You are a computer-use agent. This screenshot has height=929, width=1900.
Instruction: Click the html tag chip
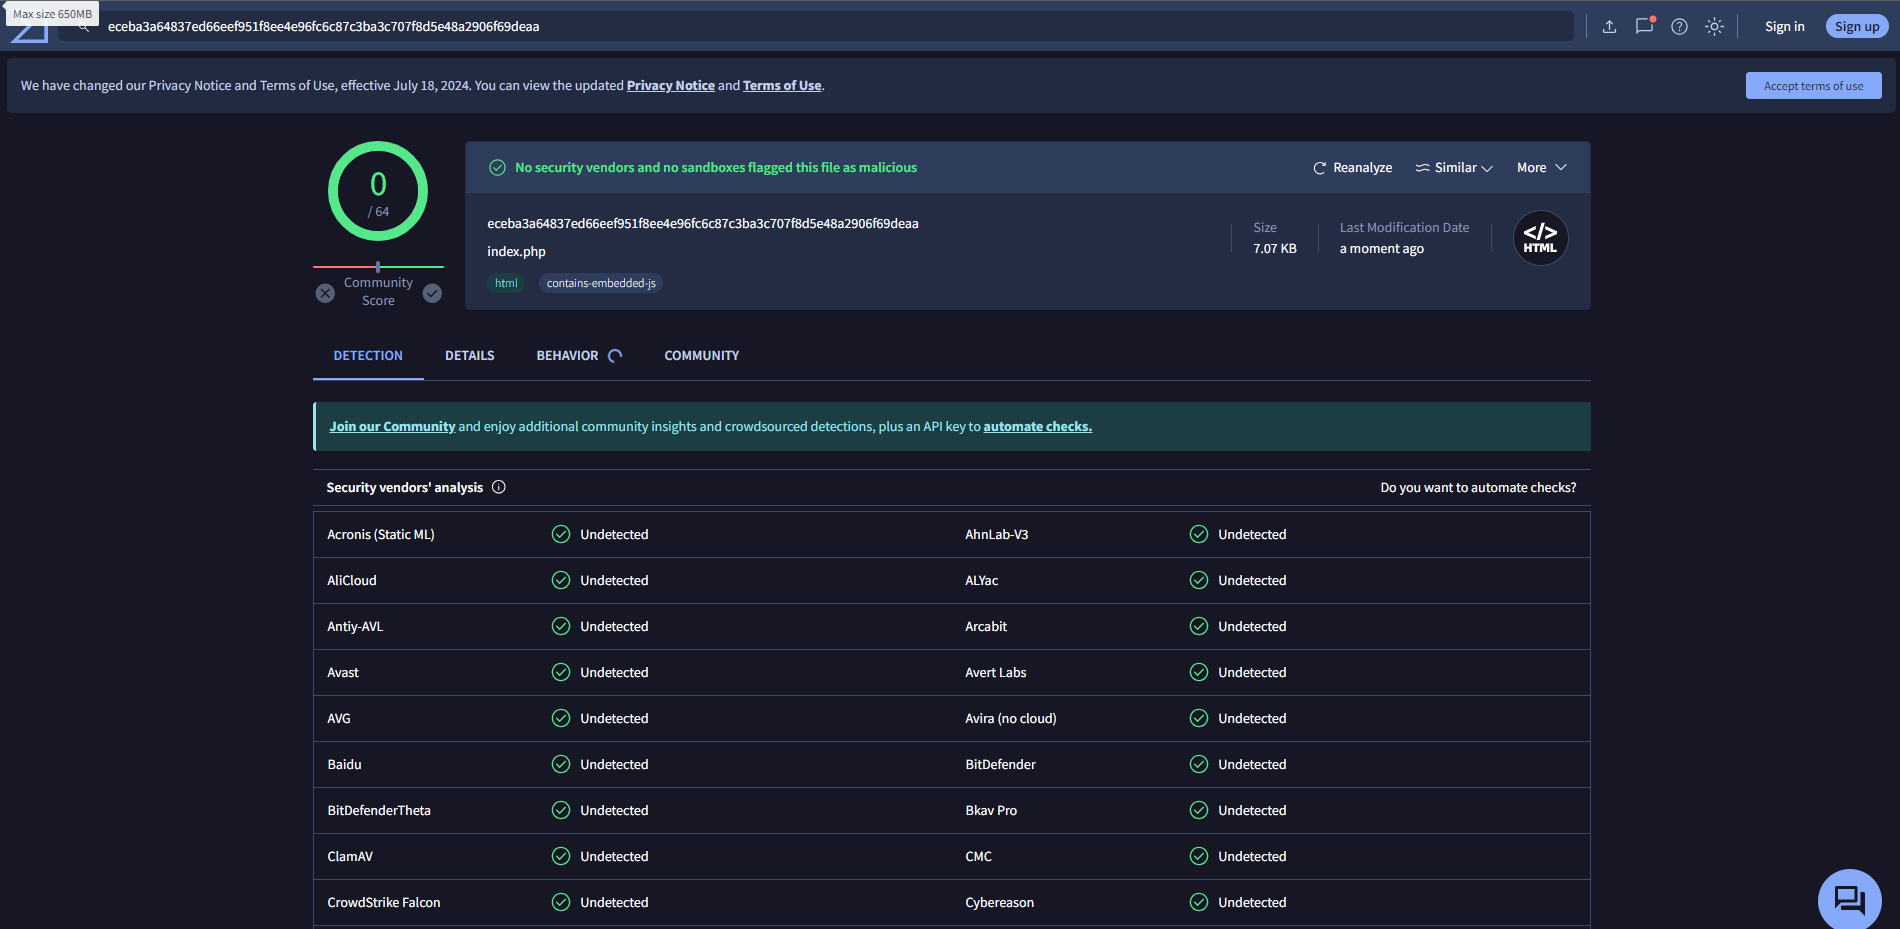(x=506, y=283)
